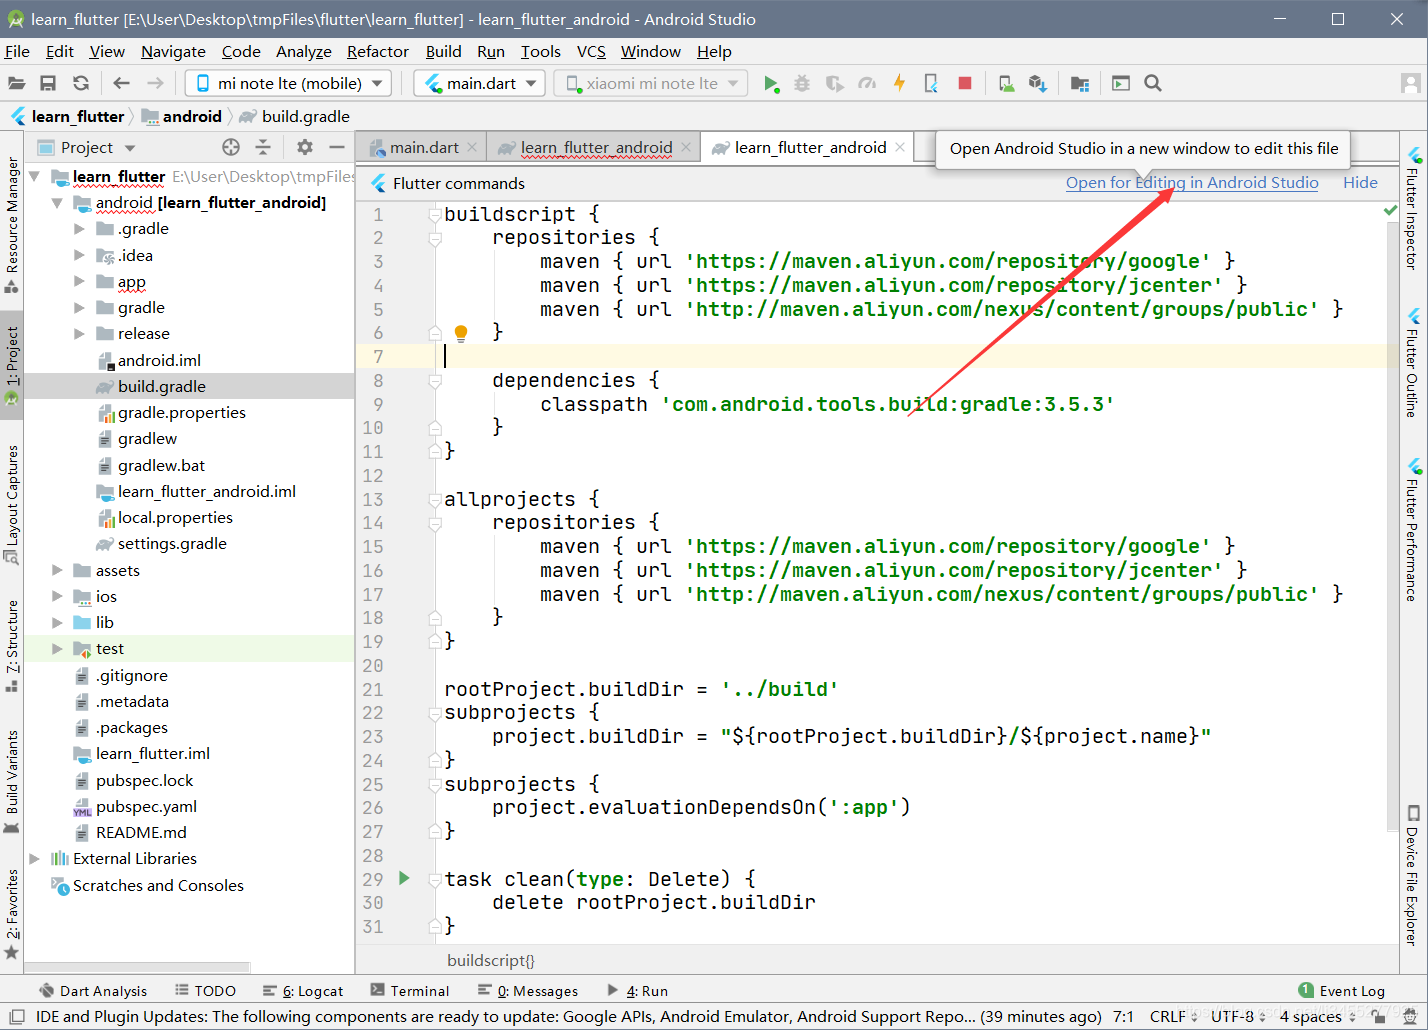Expand External Libraries node
The width and height of the screenshot is (1428, 1030).
[35, 858]
